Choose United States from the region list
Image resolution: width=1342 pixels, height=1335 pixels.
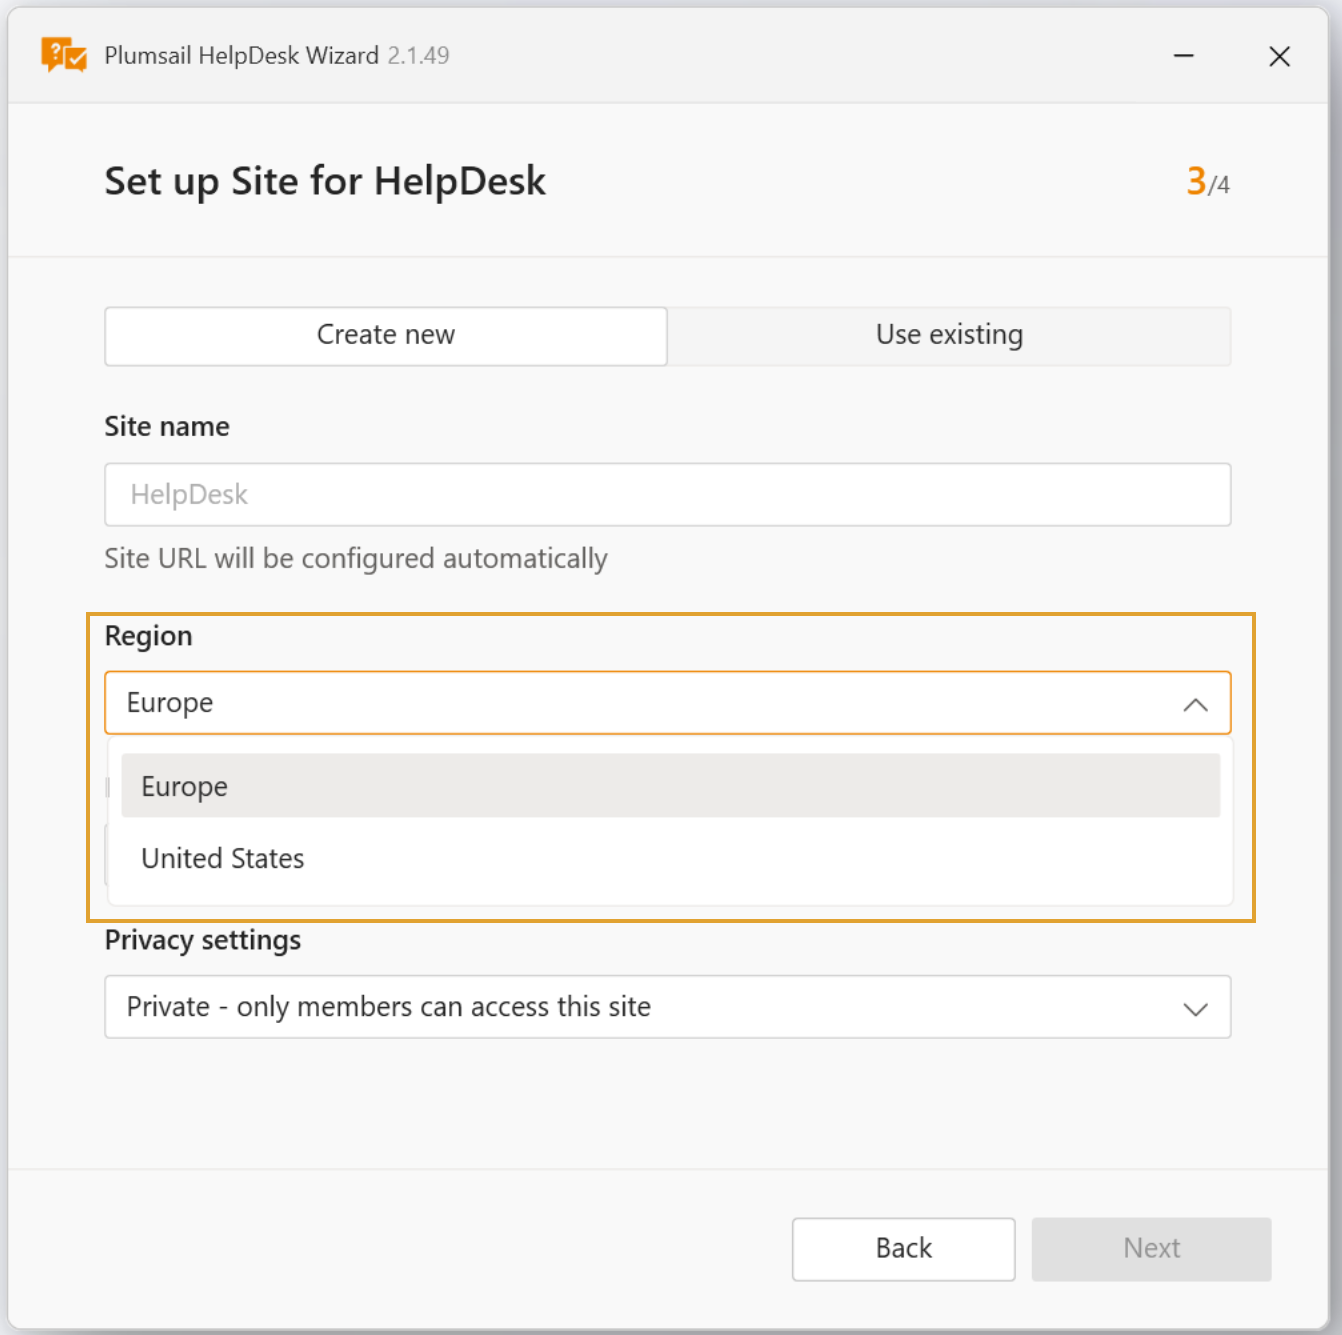(670, 858)
